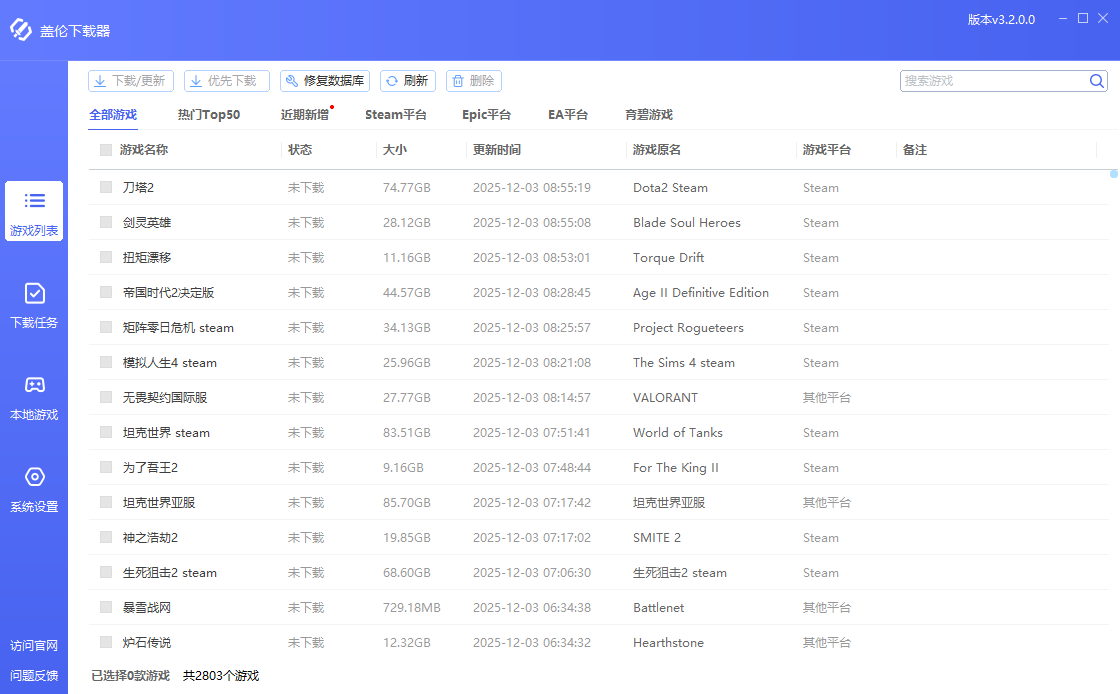Toggle the select-all checkbox in the table header
This screenshot has height=694, width=1120.
105,149
